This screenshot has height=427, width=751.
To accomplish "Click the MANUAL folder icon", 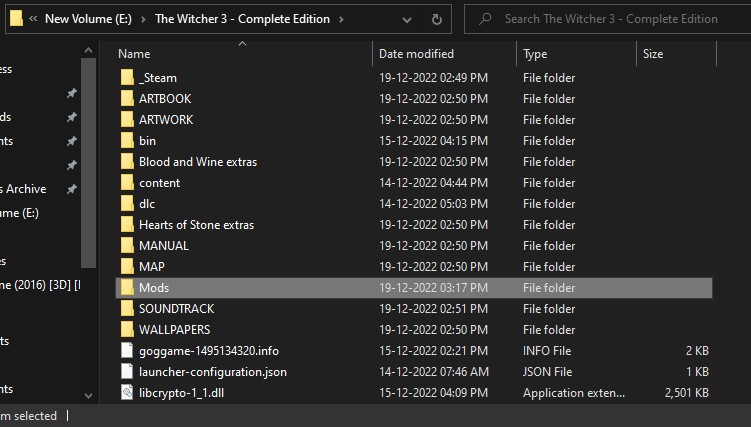I will [127, 246].
